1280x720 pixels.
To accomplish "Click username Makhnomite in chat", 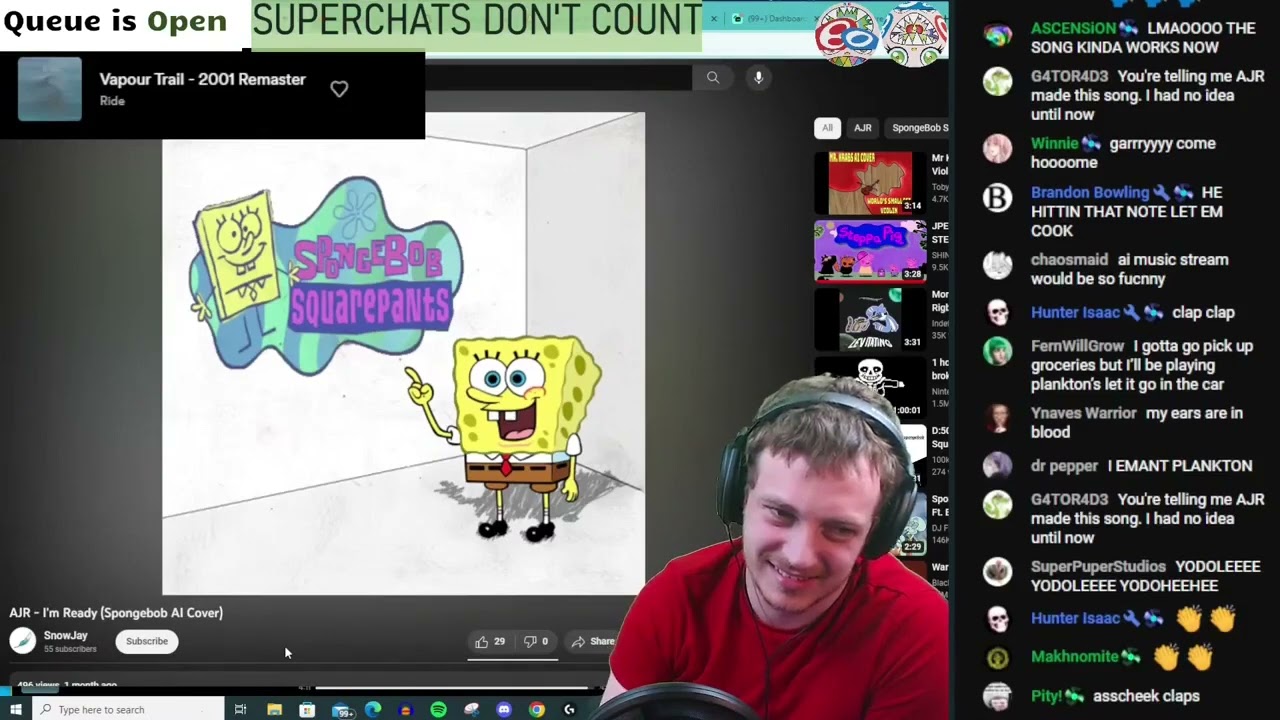I will point(1074,657).
